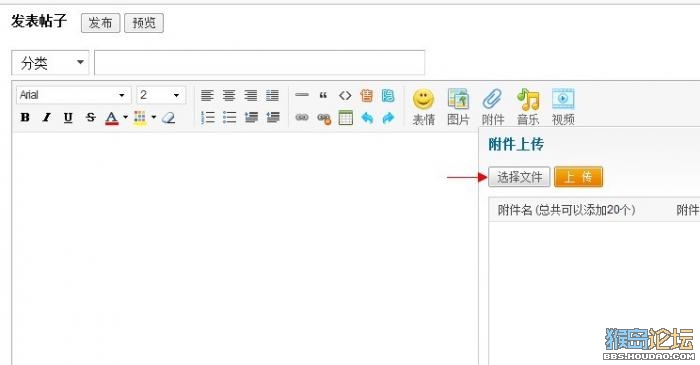Undo last action
Screen dimensions: 700x365
click(x=367, y=118)
